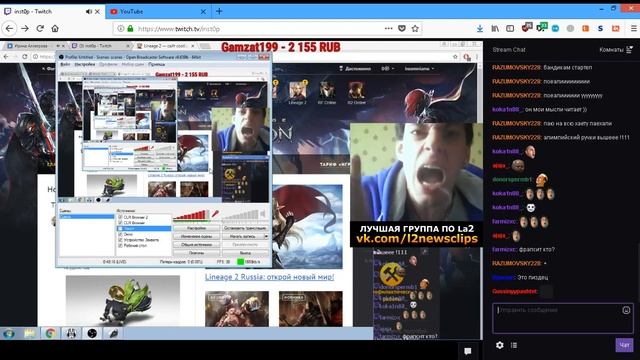The width and height of the screenshot is (640, 360).
Task: Open the emote picker smiley icon
Action: 626,310
